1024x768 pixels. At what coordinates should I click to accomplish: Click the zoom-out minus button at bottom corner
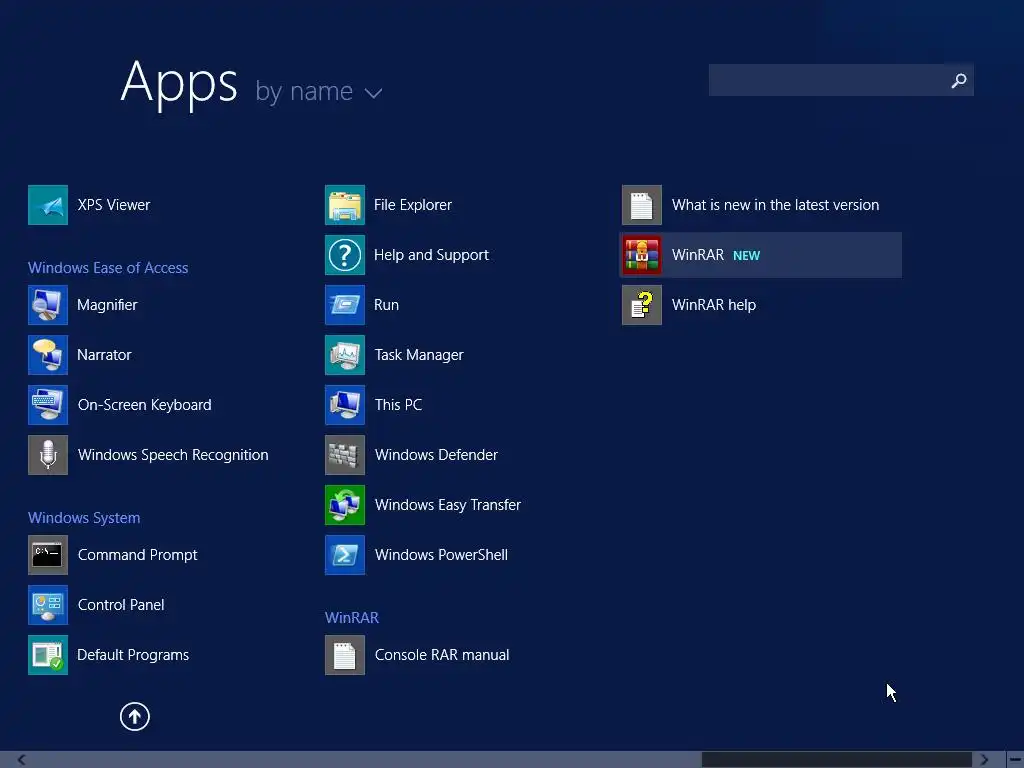pyautogui.click(x=1015, y=760)
